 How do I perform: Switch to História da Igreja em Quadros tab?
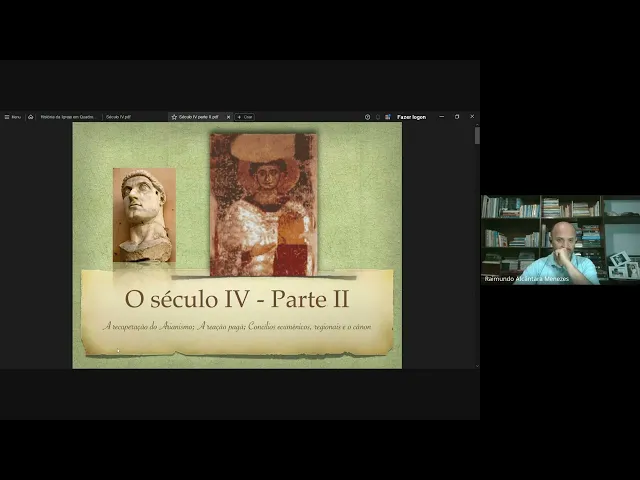click(68, 117)
